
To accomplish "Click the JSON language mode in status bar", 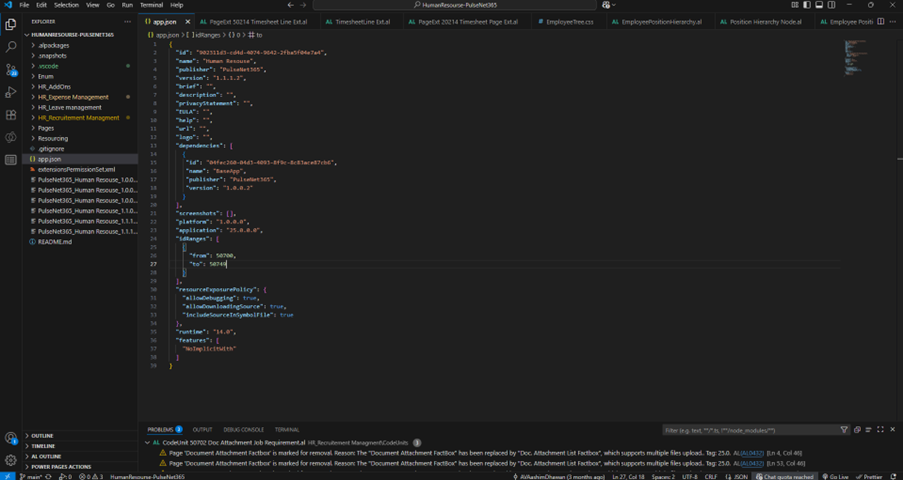I will point(737,477).
